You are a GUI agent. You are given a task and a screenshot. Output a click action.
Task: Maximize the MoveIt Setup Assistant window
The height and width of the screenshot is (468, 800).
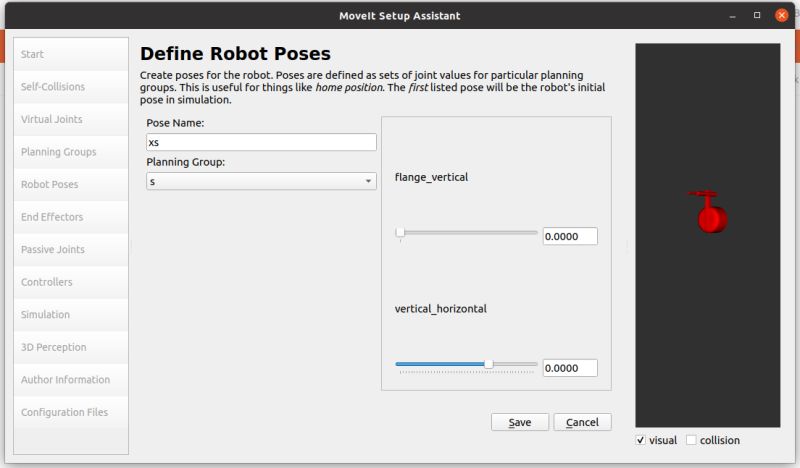coord(757,15)
